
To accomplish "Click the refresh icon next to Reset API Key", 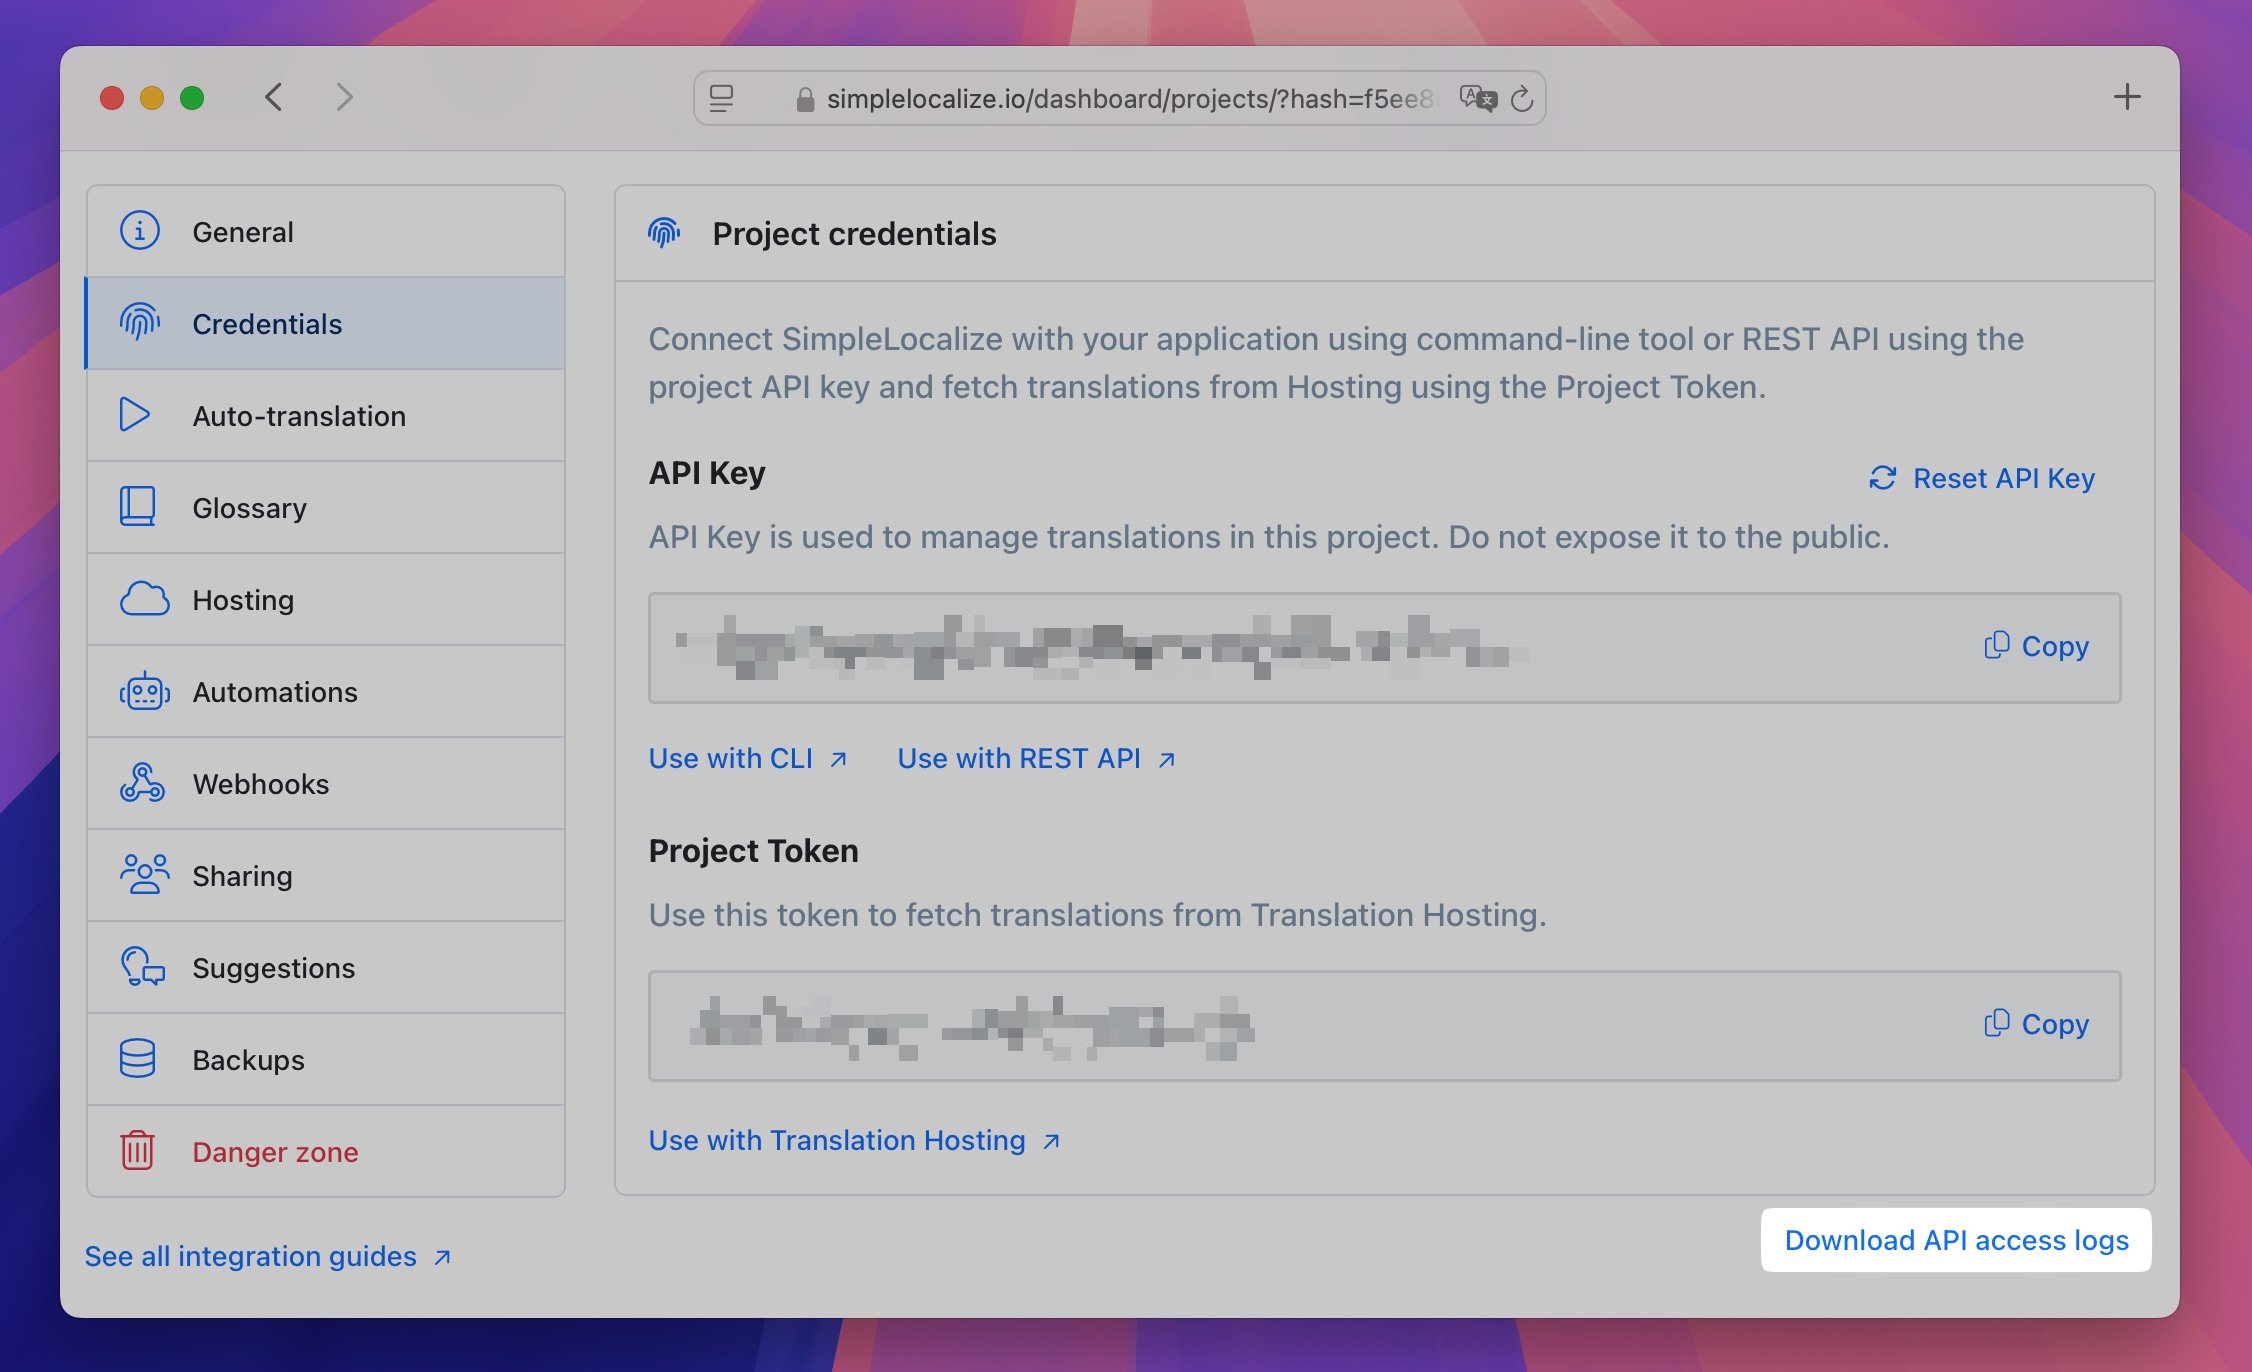I will pos(1883,478).
